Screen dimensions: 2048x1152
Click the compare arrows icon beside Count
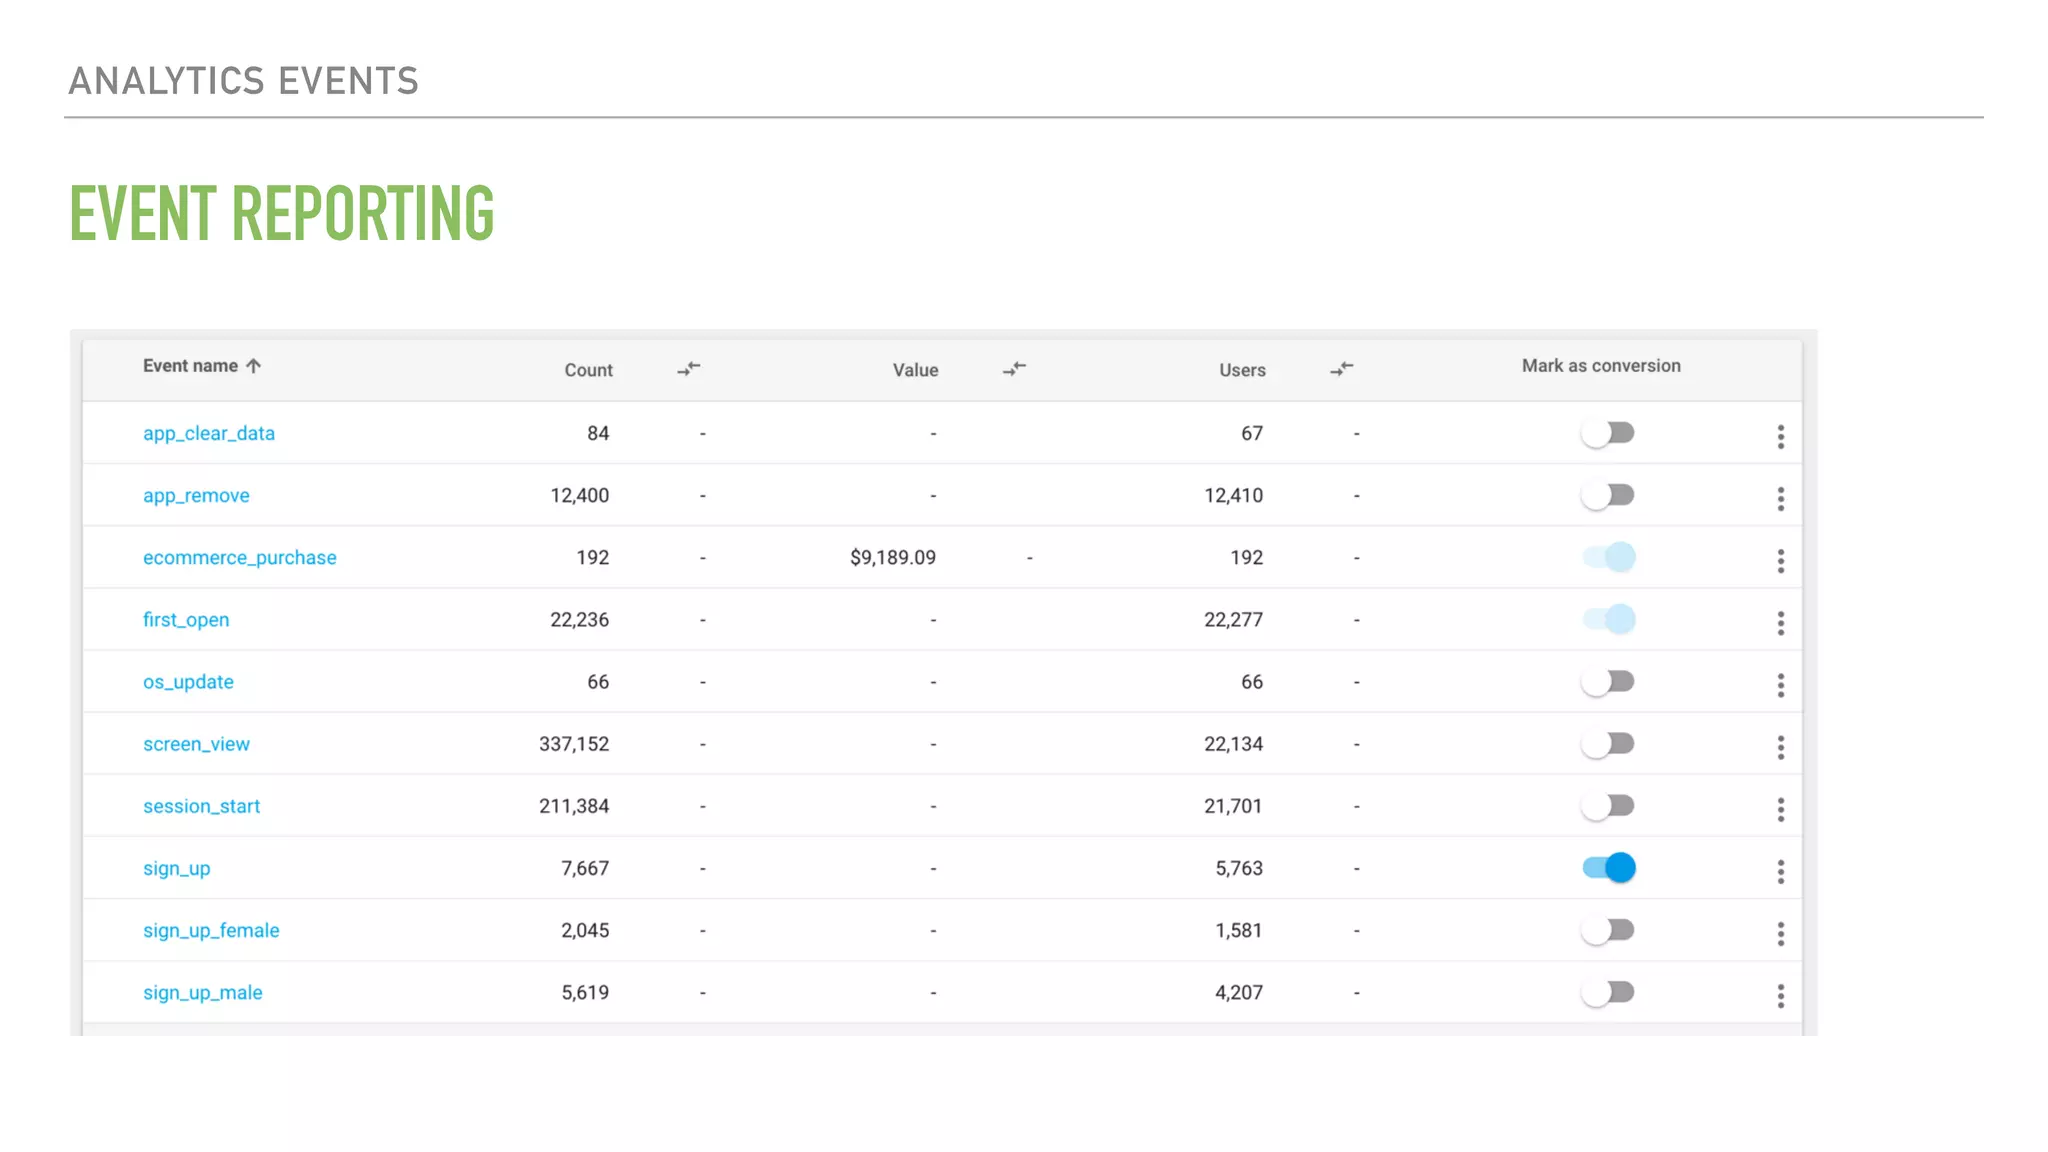click(689, 369)
